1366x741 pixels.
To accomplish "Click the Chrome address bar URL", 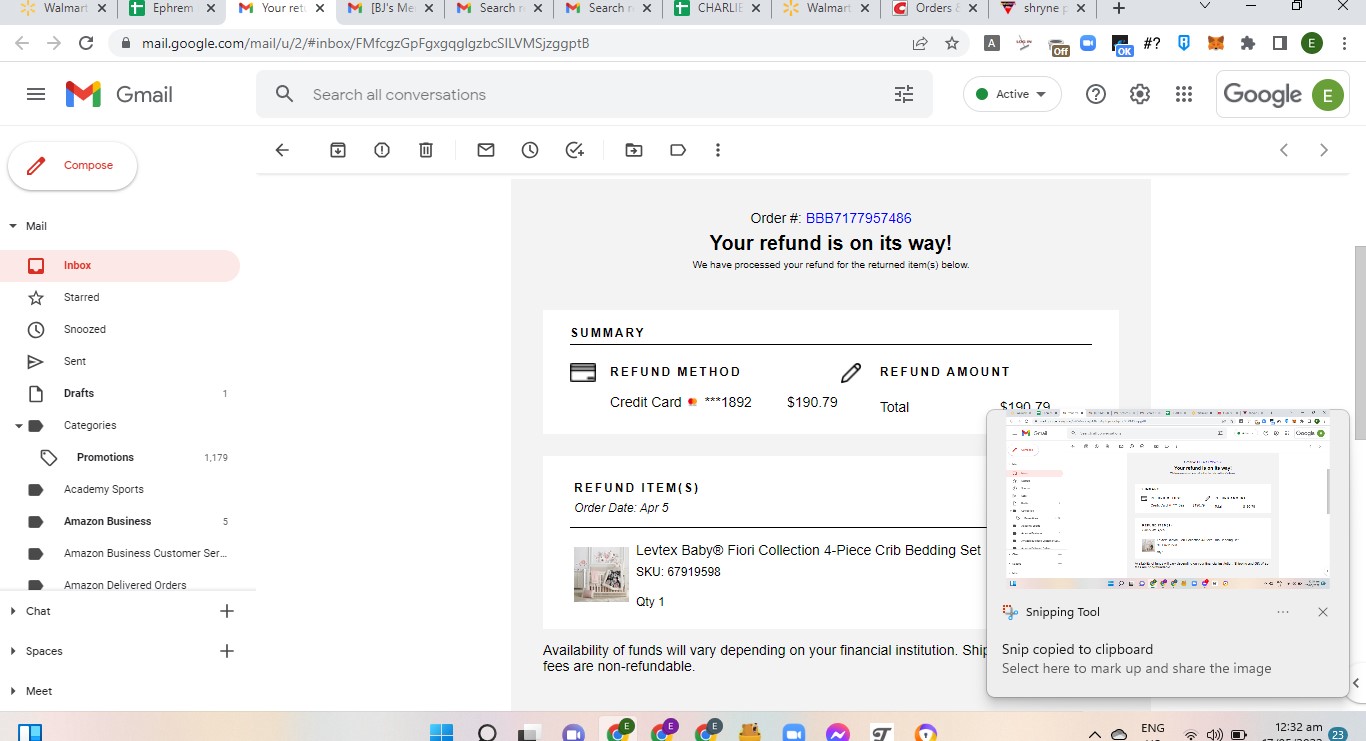I will click(x=365, y=43).
